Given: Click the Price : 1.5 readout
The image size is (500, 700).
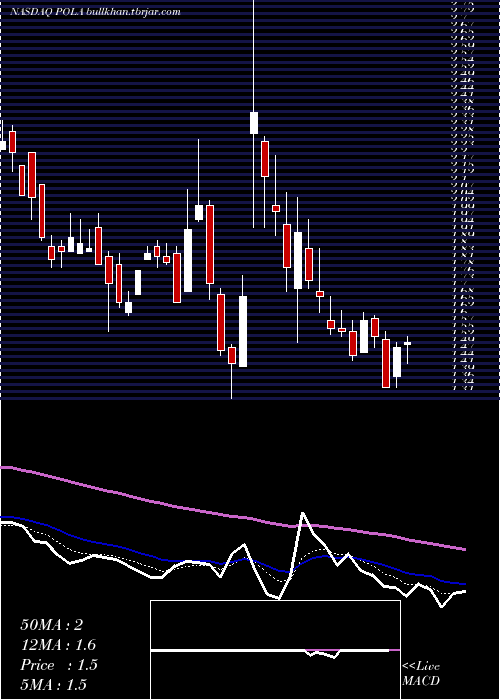Looking at the screenshot, I should (x=58, y=665).
